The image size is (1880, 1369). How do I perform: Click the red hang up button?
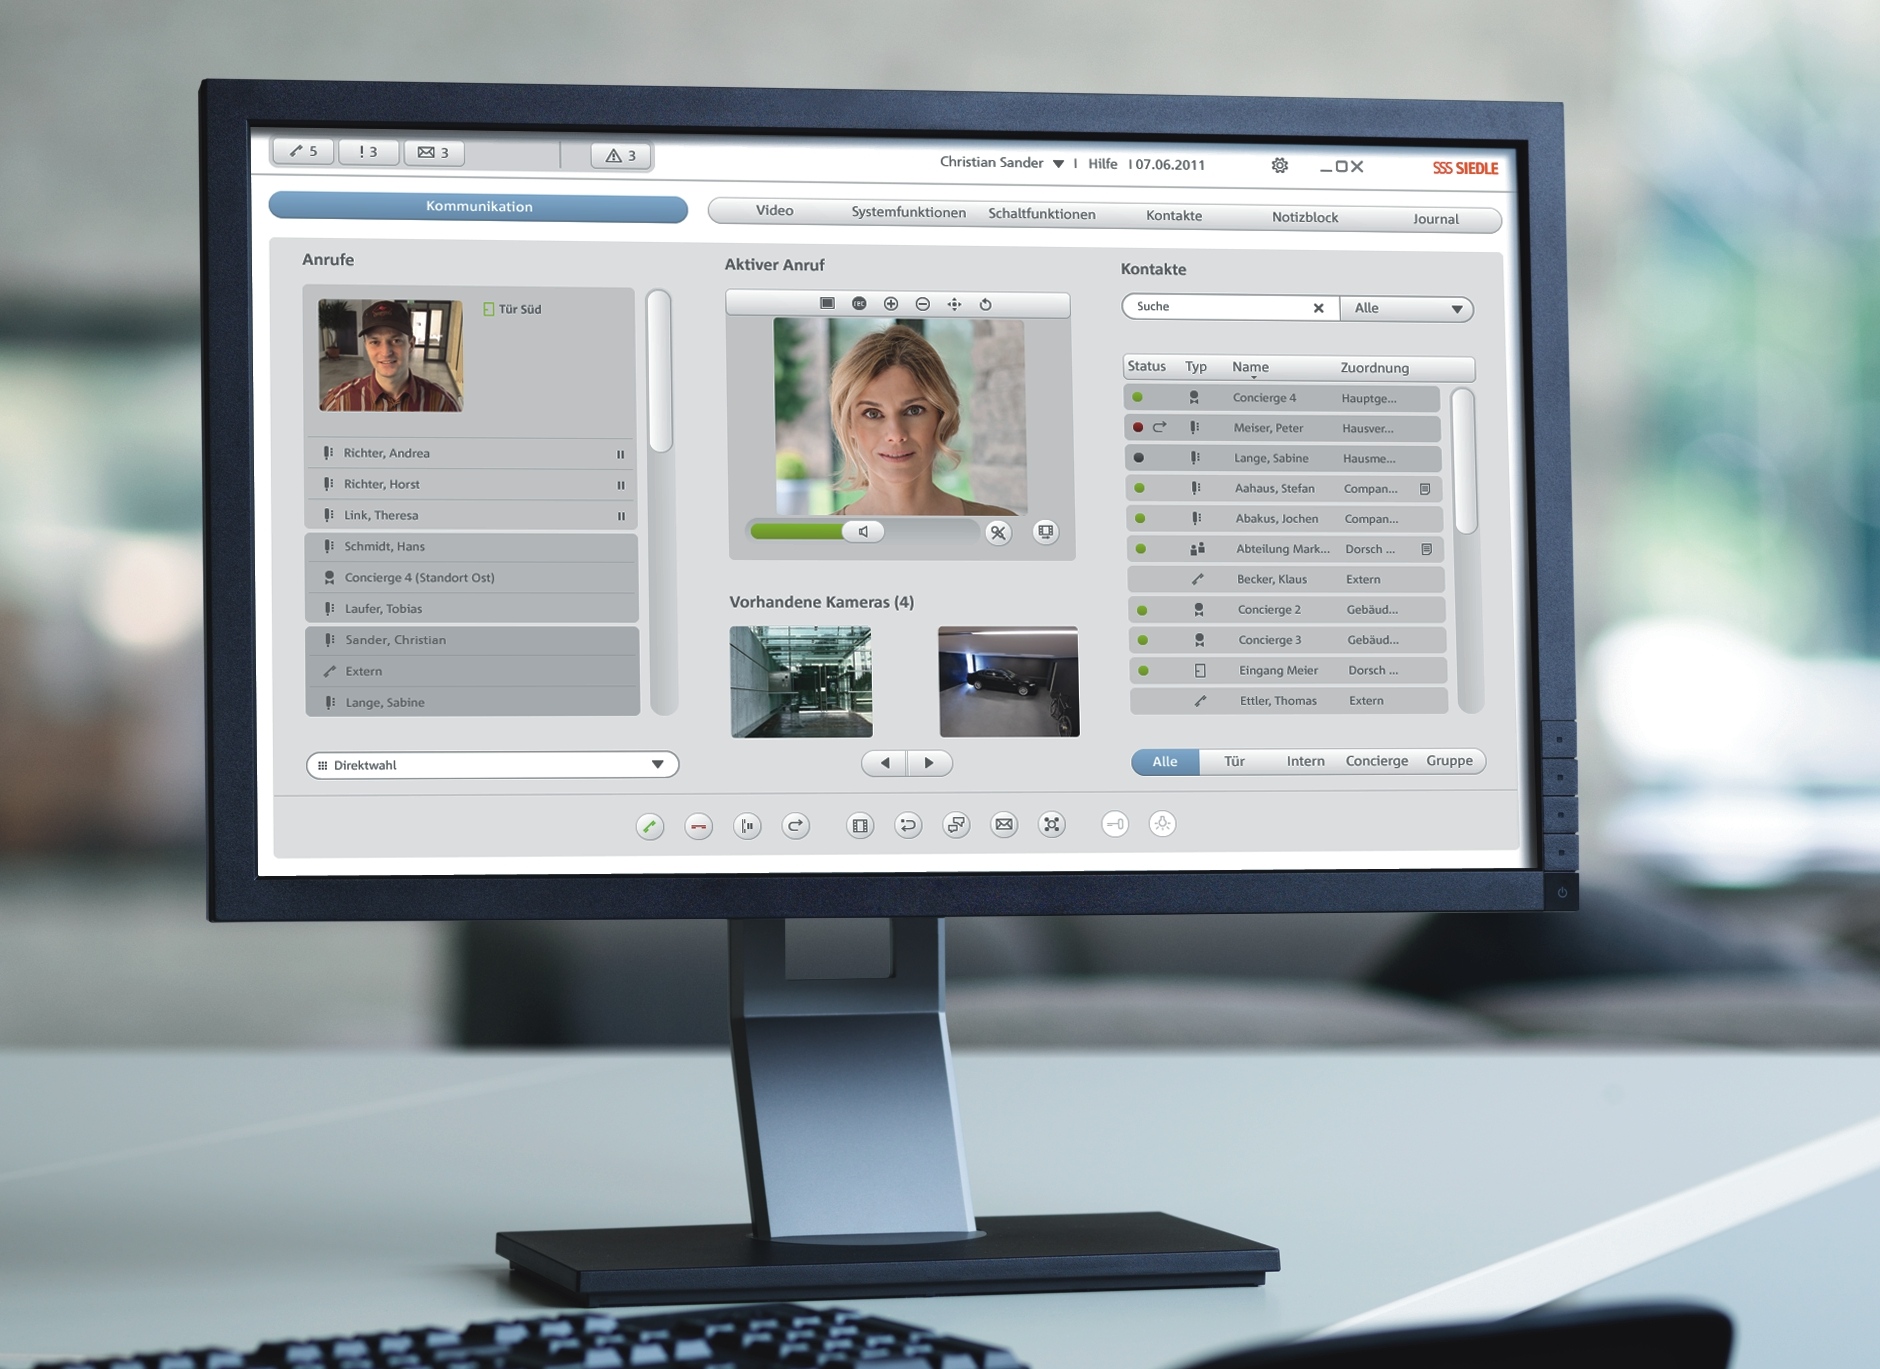[698, 826]
